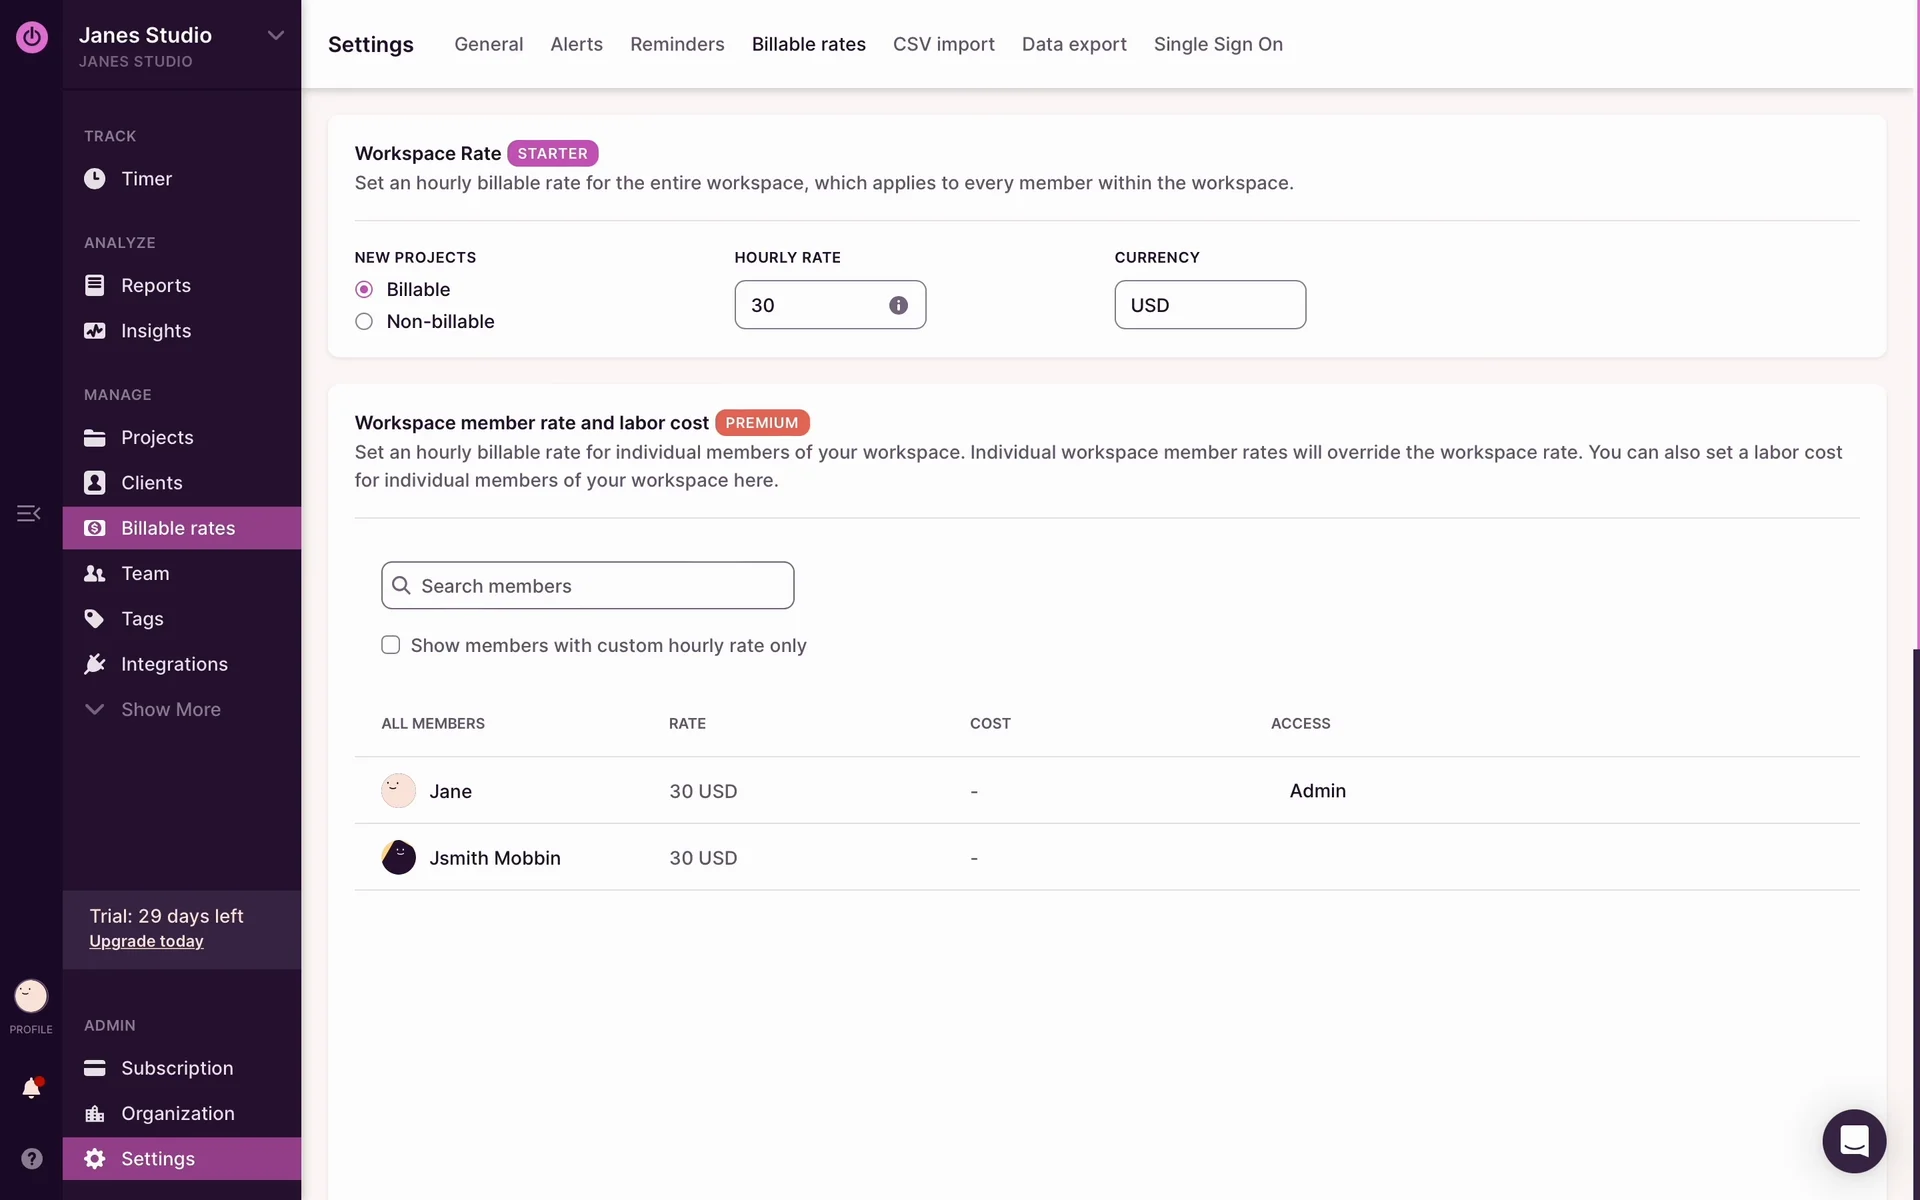1920x1200 pixels.
Task: Click the Toggl power logo icon
Action: (31, 38)
